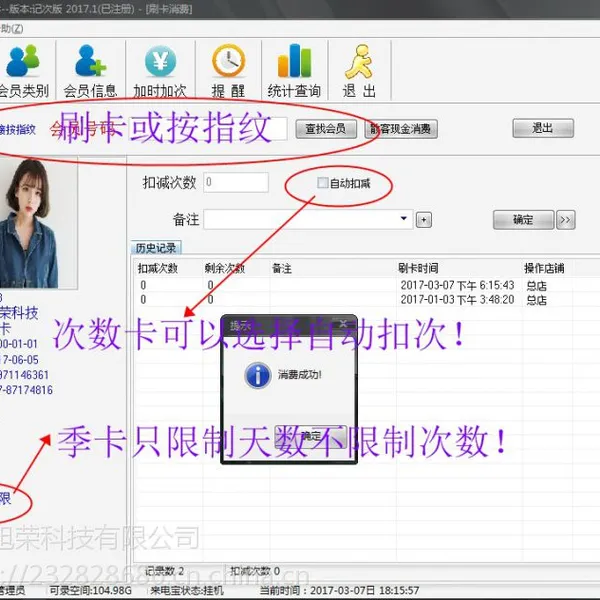Click the 可录空间:104.98G status entry
Viewport: 600px width, 600px height.
pyautogui.click(x=90, y=590)
